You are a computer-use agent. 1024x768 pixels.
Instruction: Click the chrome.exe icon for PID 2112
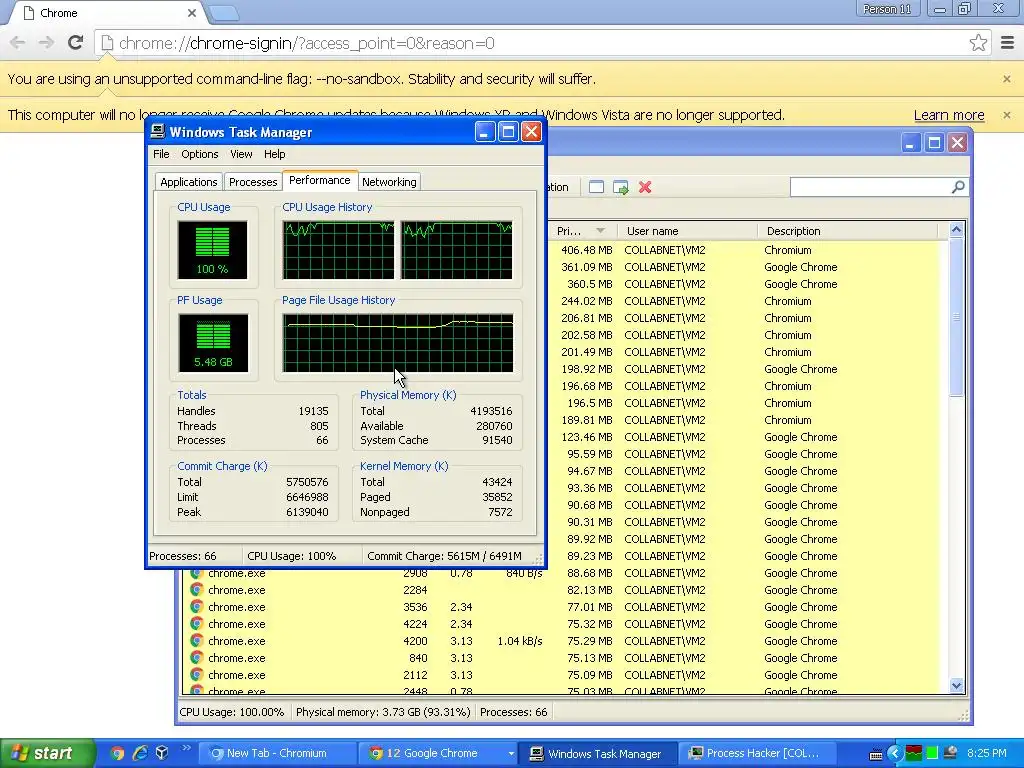tap(196, 675)
